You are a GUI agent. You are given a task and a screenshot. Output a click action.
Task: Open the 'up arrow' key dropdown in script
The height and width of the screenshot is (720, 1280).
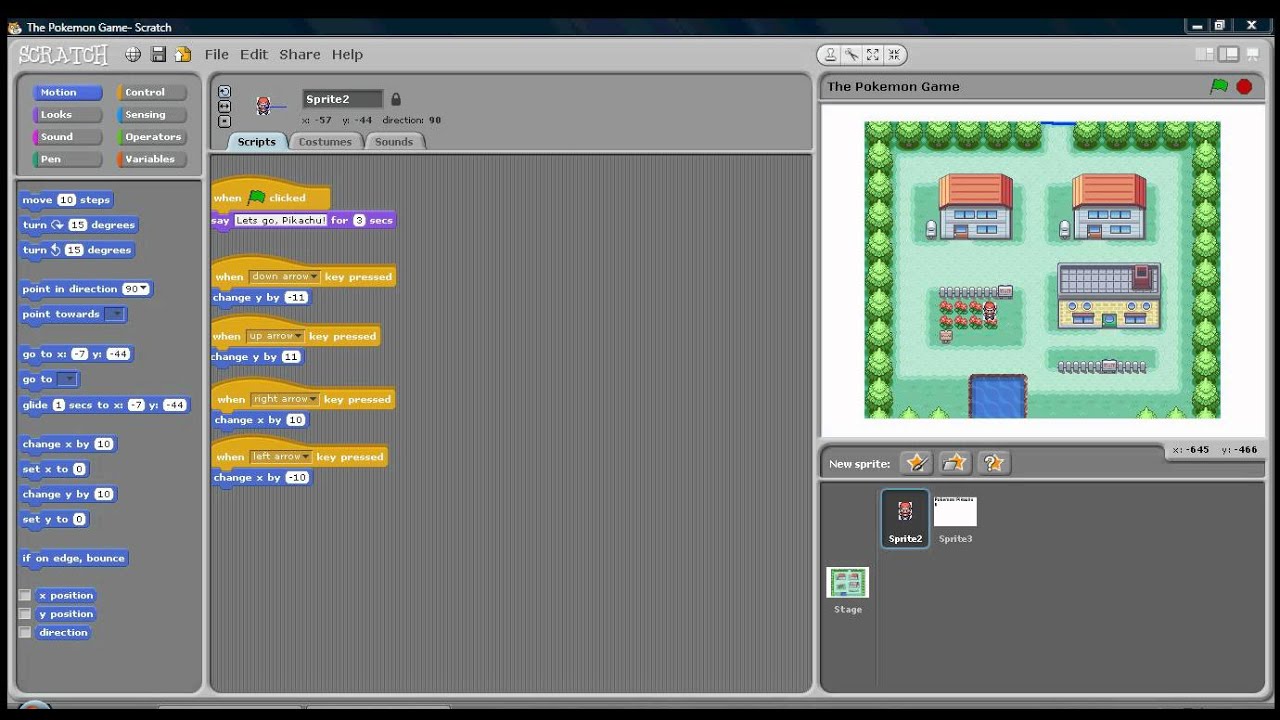pos(274,336)
